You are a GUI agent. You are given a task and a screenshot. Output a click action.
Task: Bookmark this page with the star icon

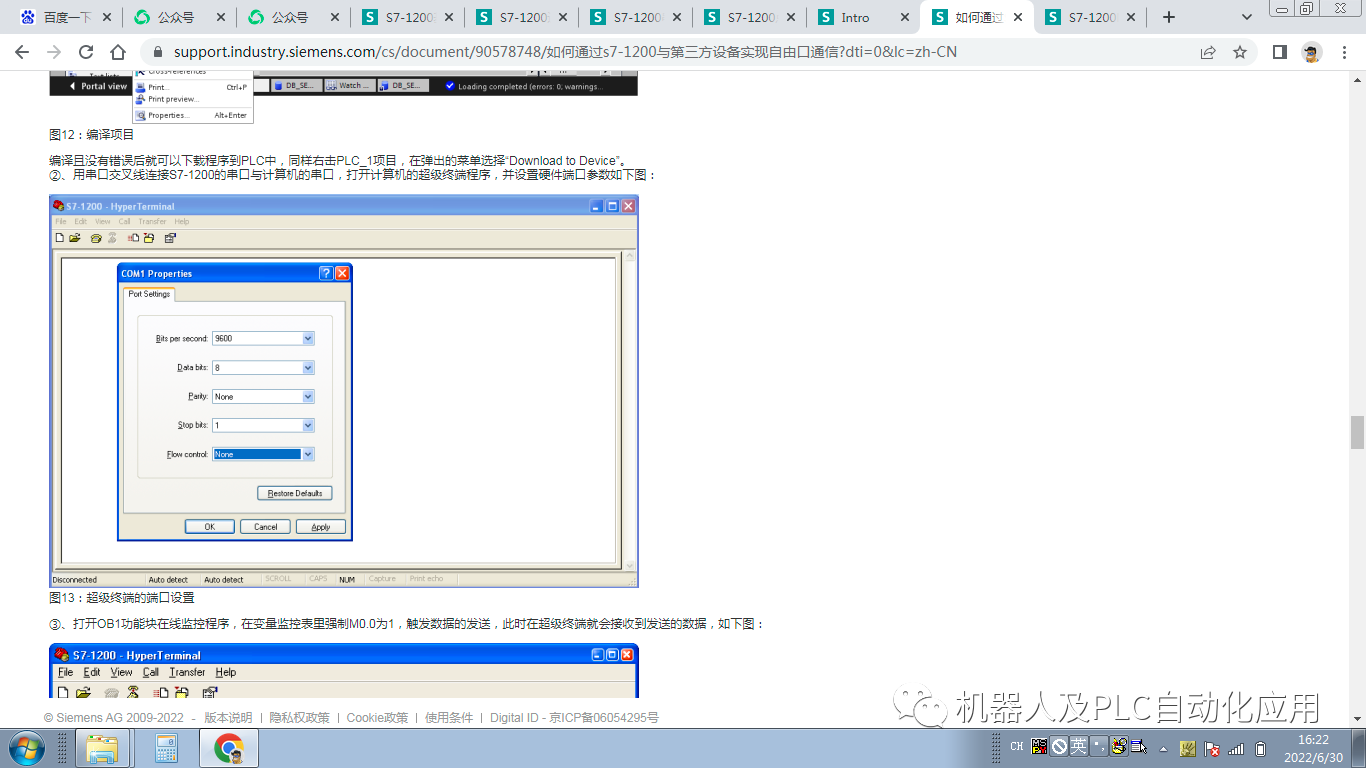tap(1240, 52)
